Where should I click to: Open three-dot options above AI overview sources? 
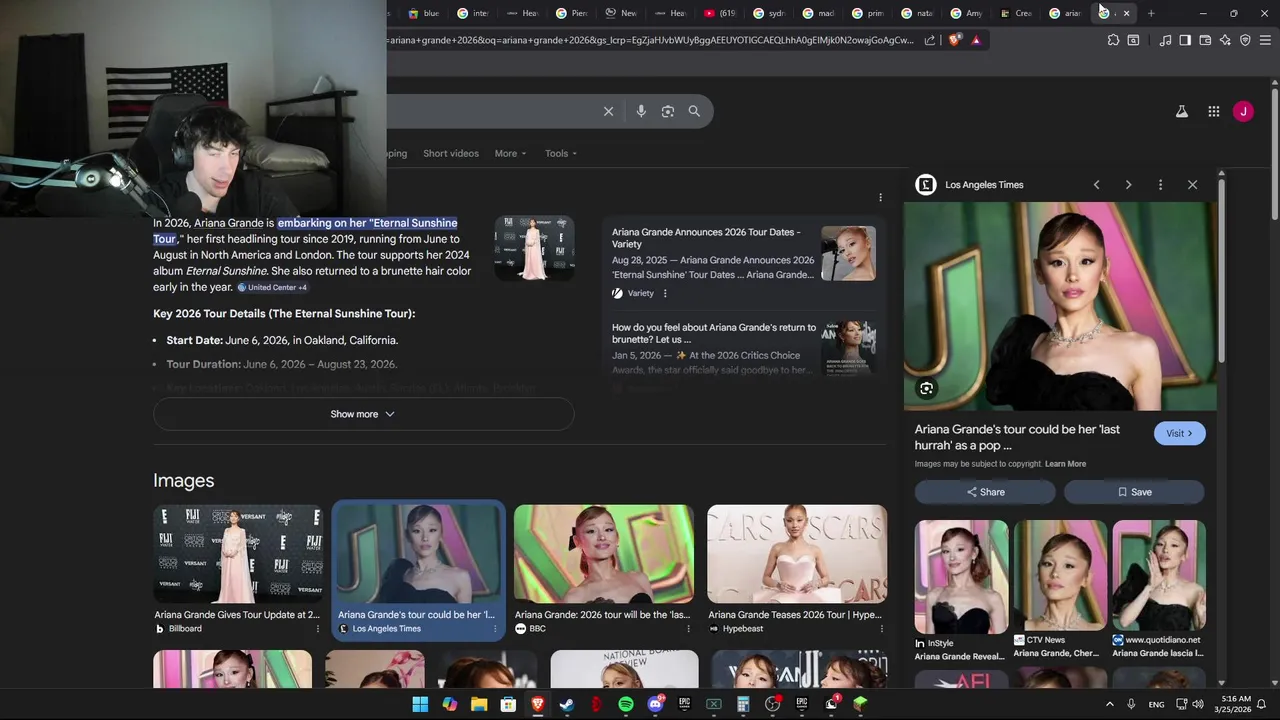[x=880, y=197]
